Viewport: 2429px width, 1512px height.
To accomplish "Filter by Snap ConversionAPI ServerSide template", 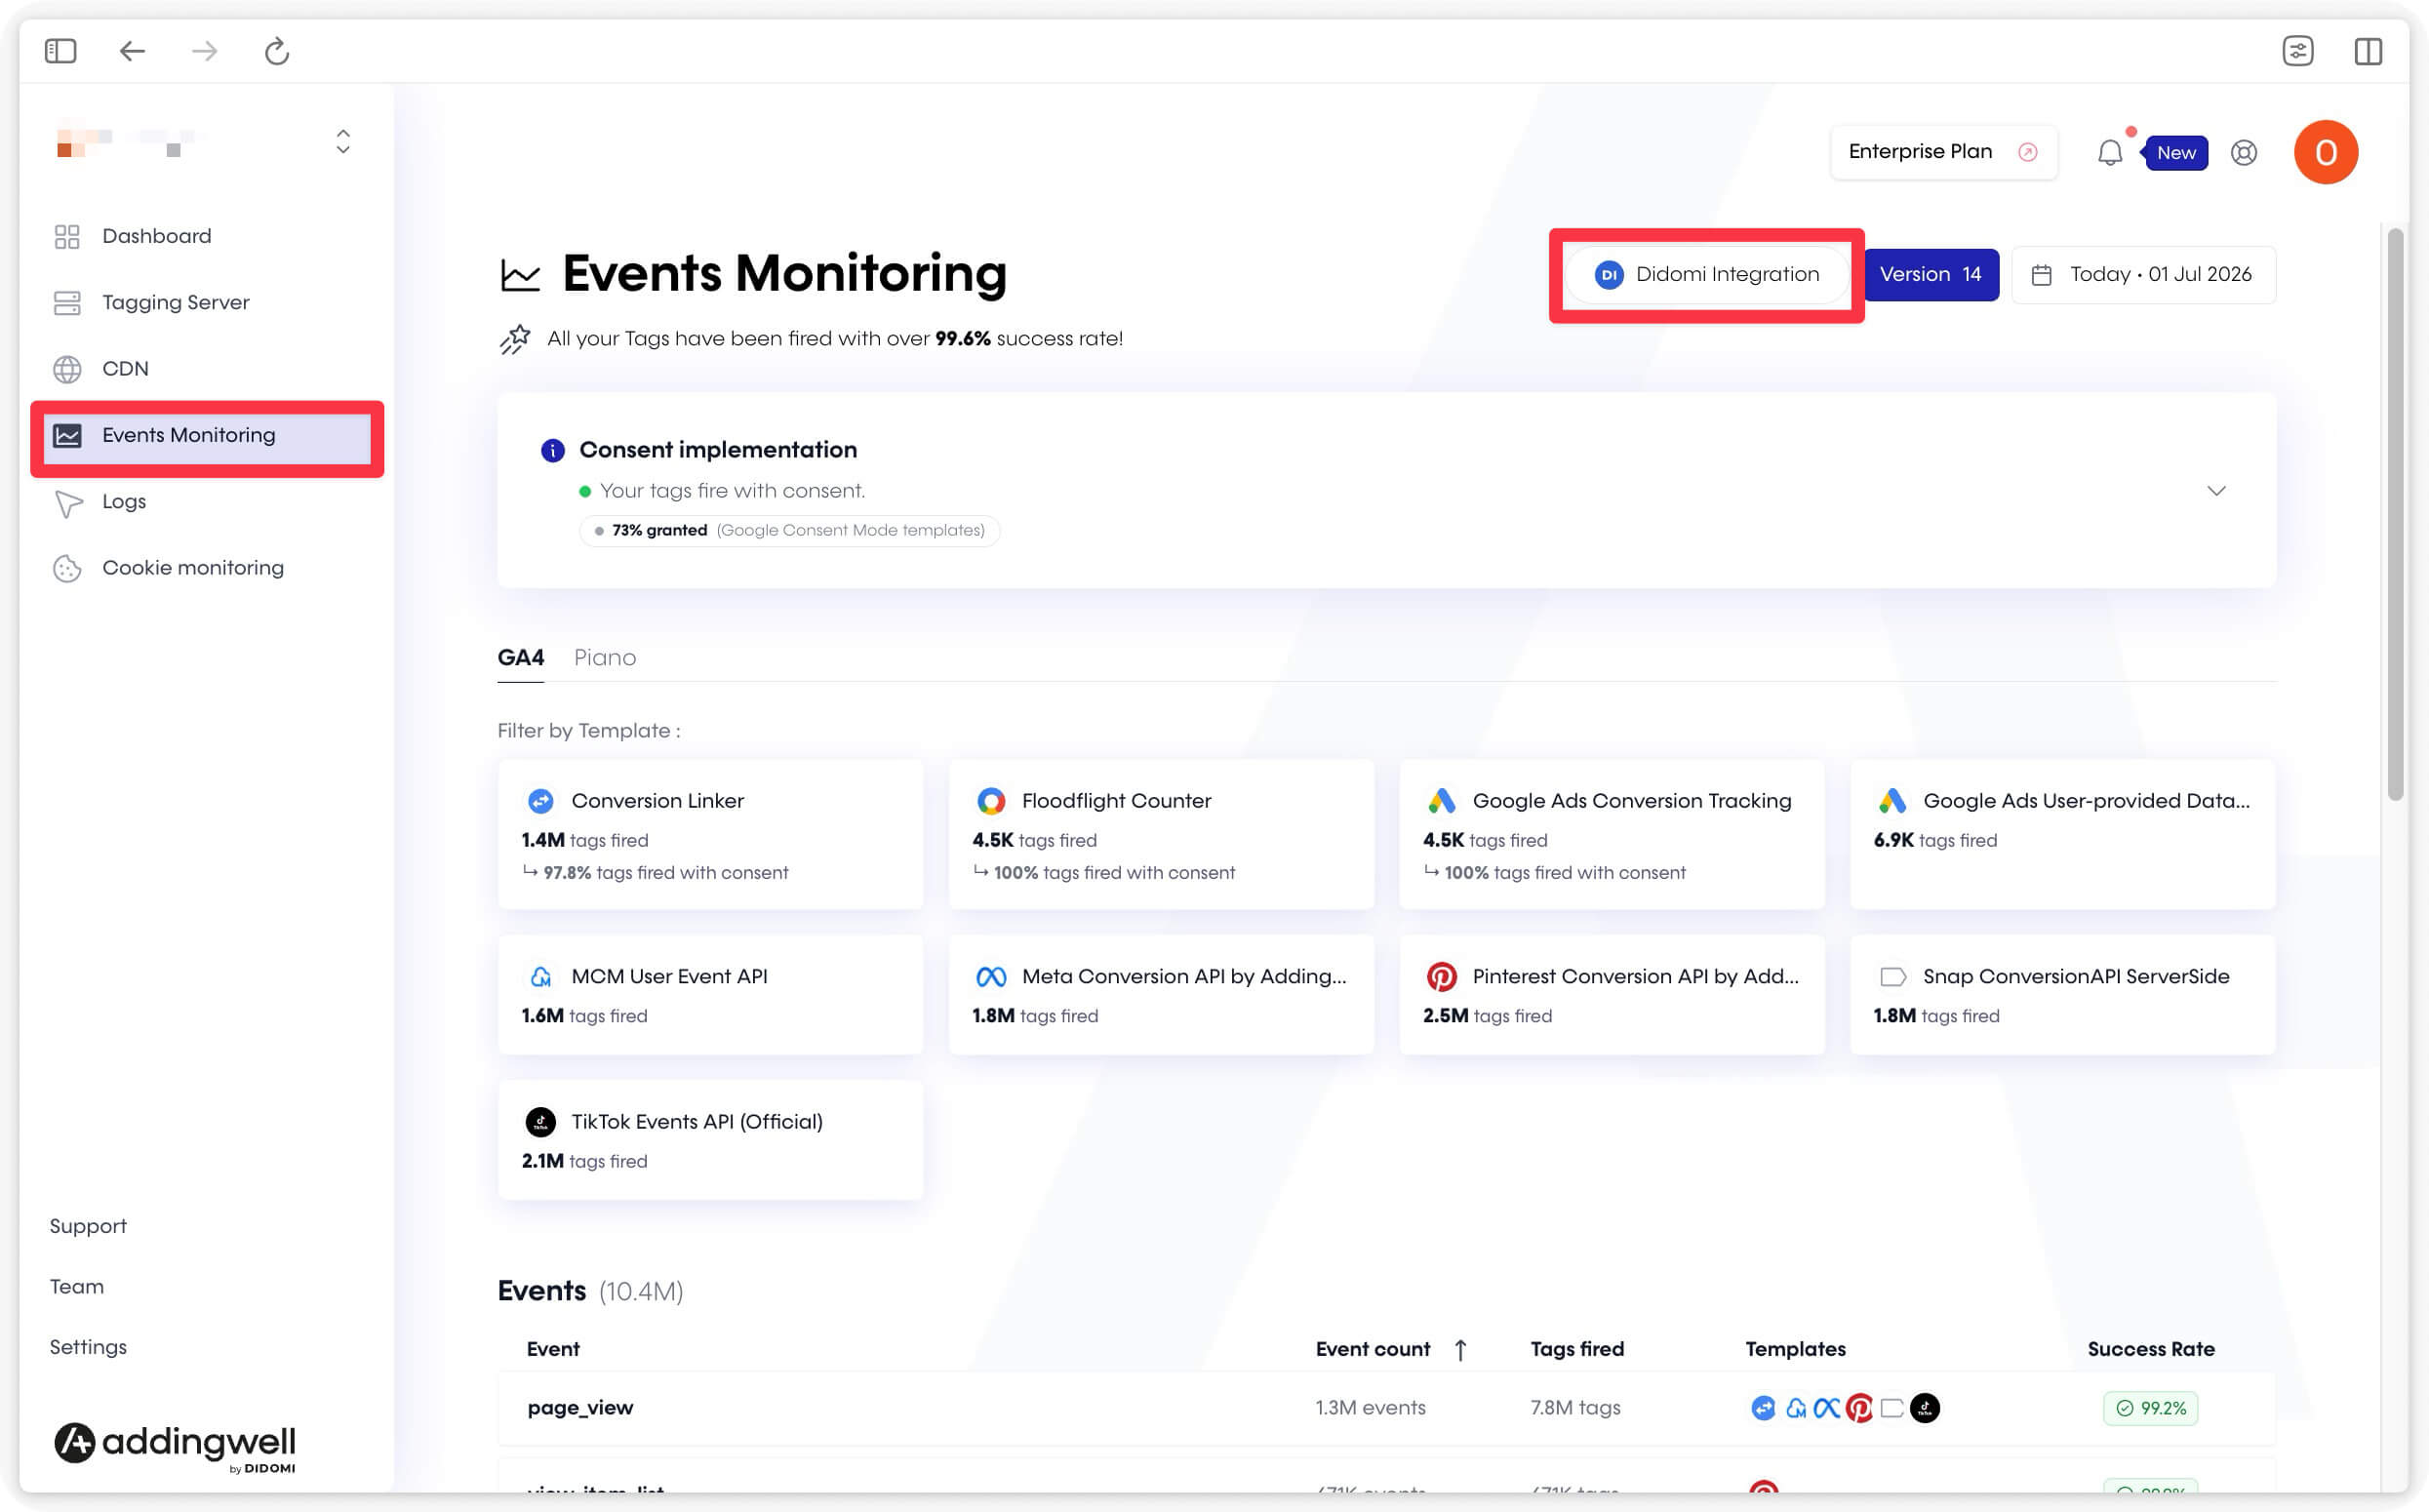I will click(x=2062, y=994).
